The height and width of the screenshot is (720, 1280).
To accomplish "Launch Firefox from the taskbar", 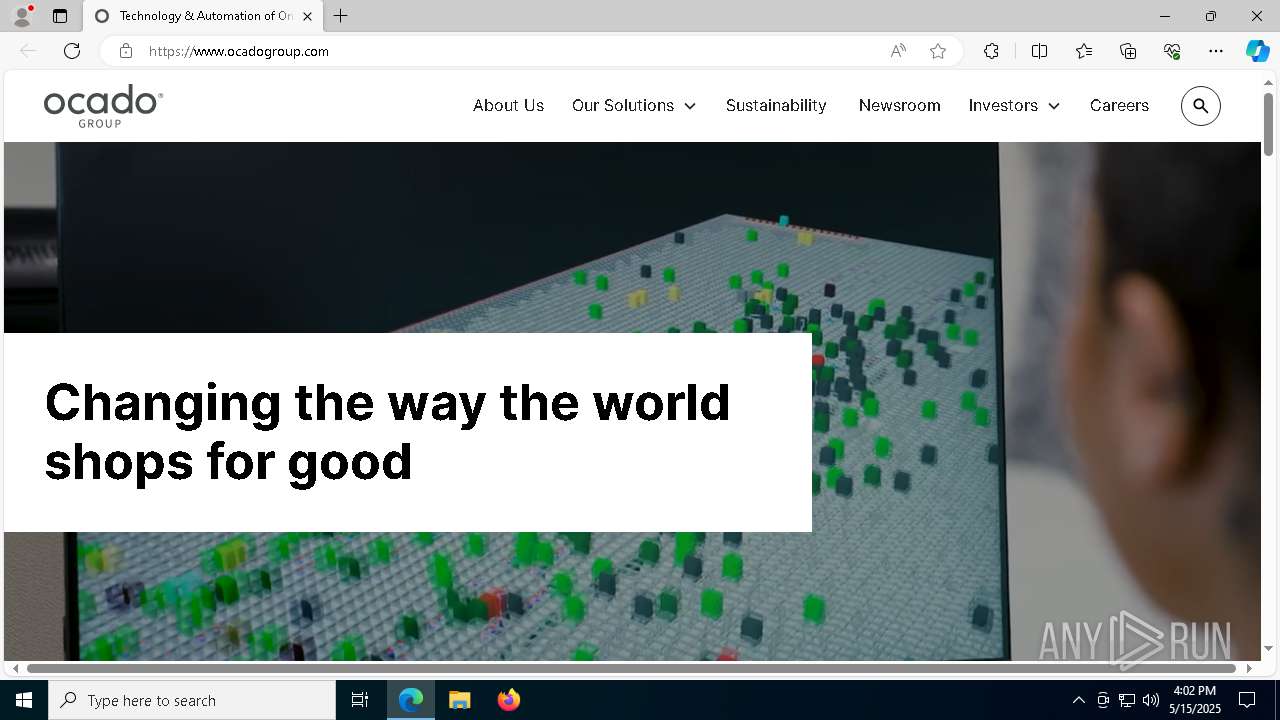I will 508,700.
